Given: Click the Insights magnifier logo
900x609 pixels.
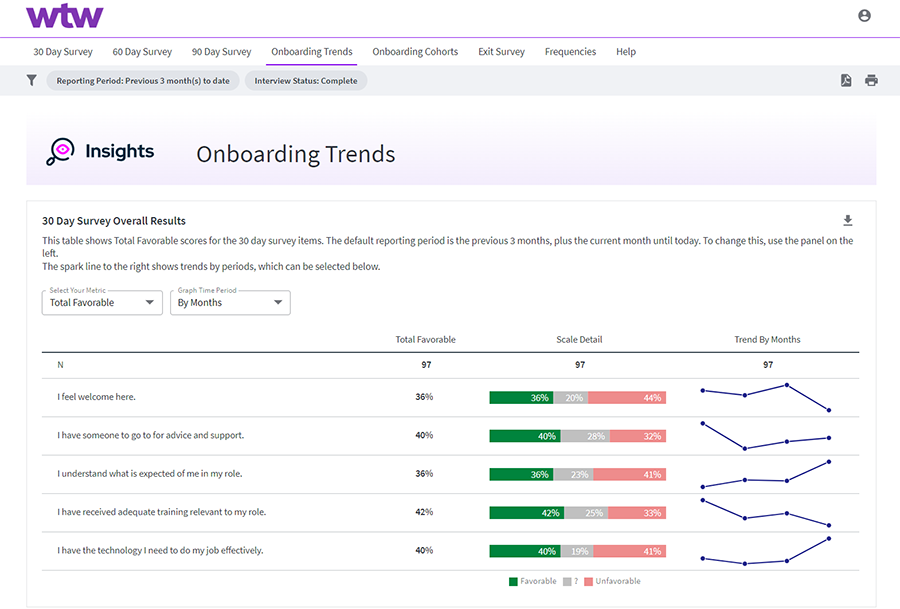Looking at the screenshot, I should coord(60,150).
